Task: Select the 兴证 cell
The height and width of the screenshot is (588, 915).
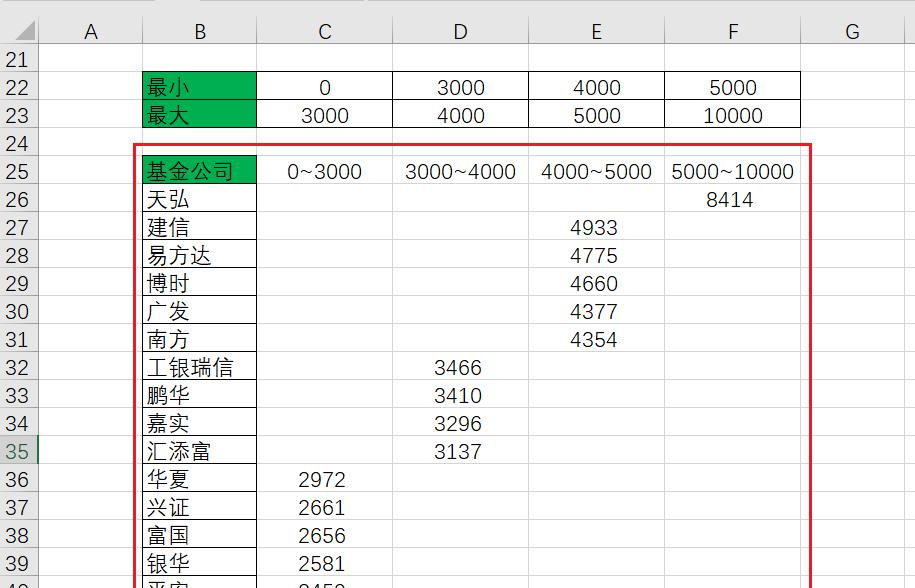Action: 200,506
